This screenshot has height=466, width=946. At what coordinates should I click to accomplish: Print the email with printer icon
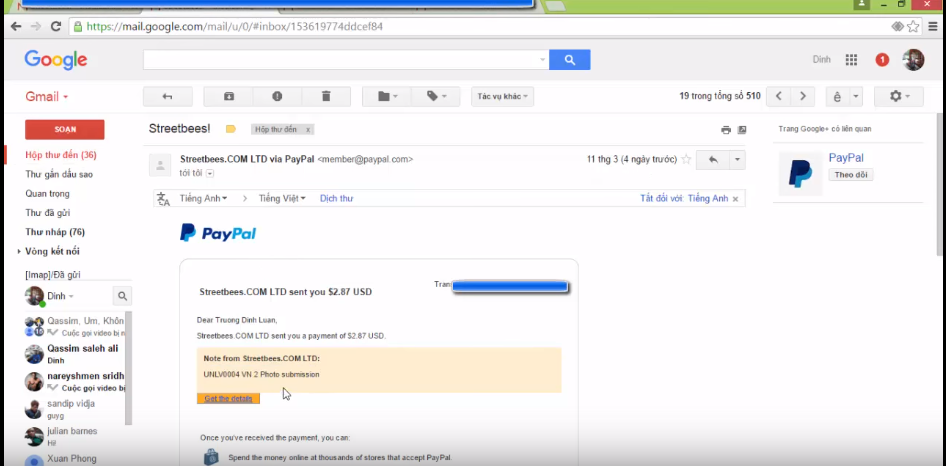point(726,130)
